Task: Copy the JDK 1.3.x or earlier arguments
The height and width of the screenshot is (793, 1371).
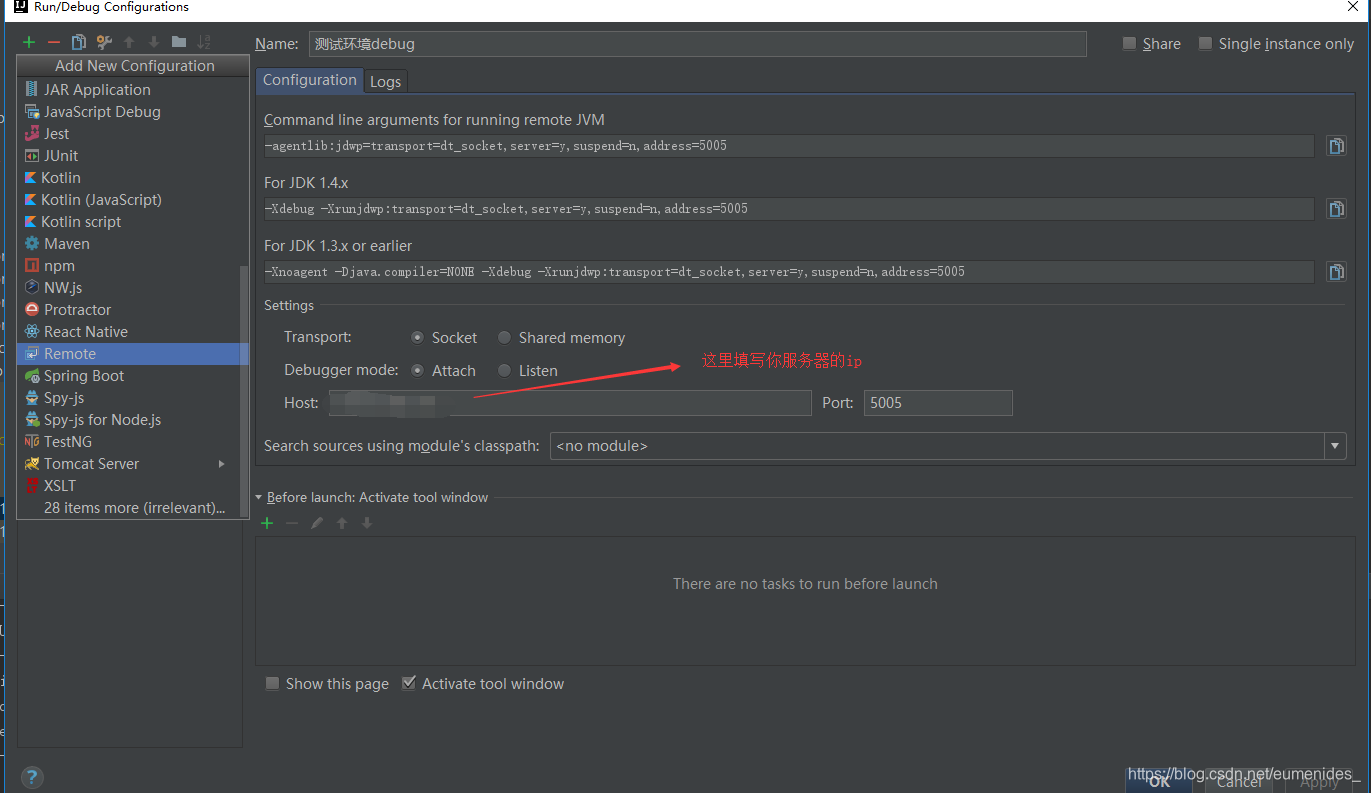Action: click(x=1336, y=272)
